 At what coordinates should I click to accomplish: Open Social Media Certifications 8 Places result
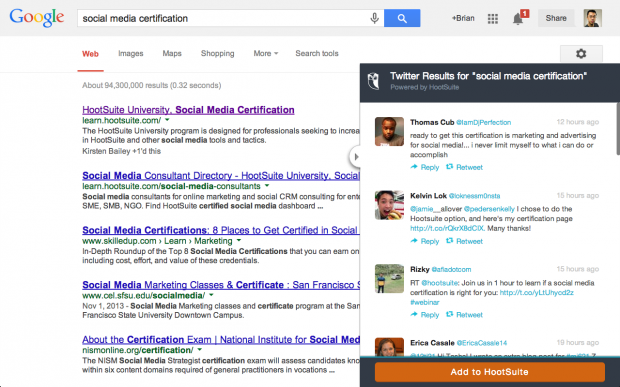point(221,230)
